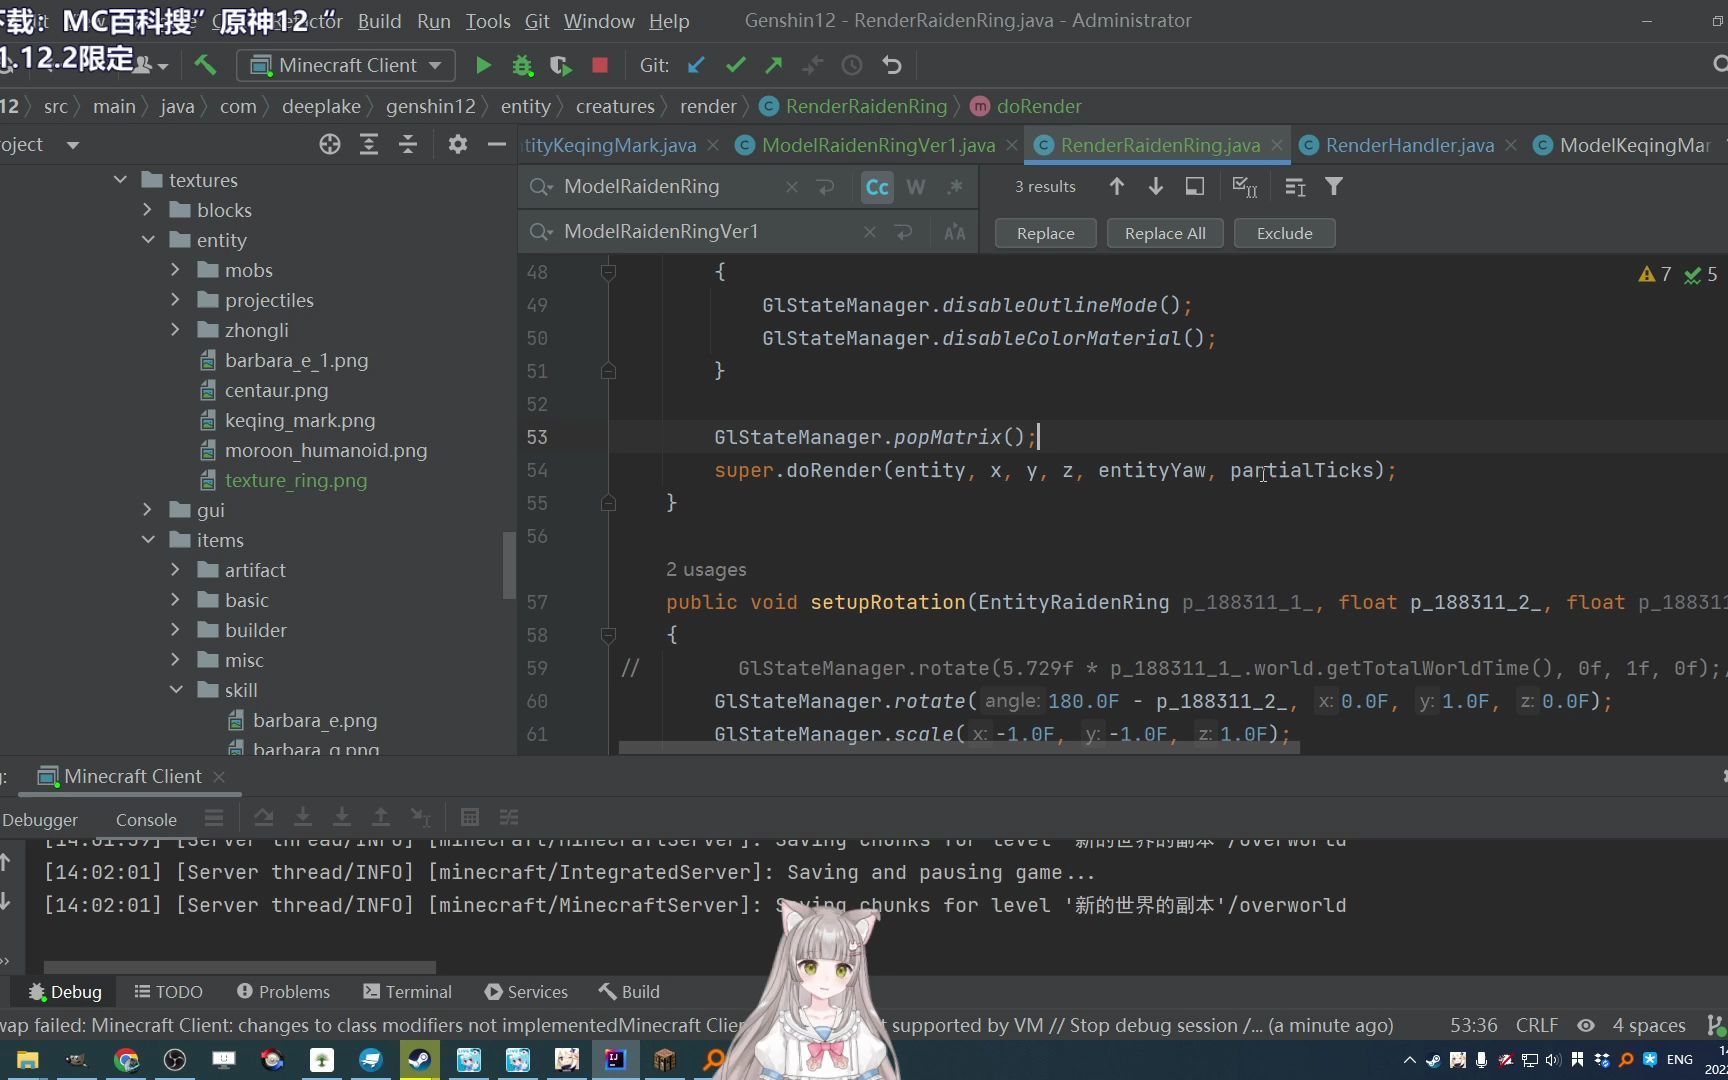Toggle read-only eye icon in status bar
Image resolution: width=1728 pixels, height=1080 pixels.
coord(1586,1025)
